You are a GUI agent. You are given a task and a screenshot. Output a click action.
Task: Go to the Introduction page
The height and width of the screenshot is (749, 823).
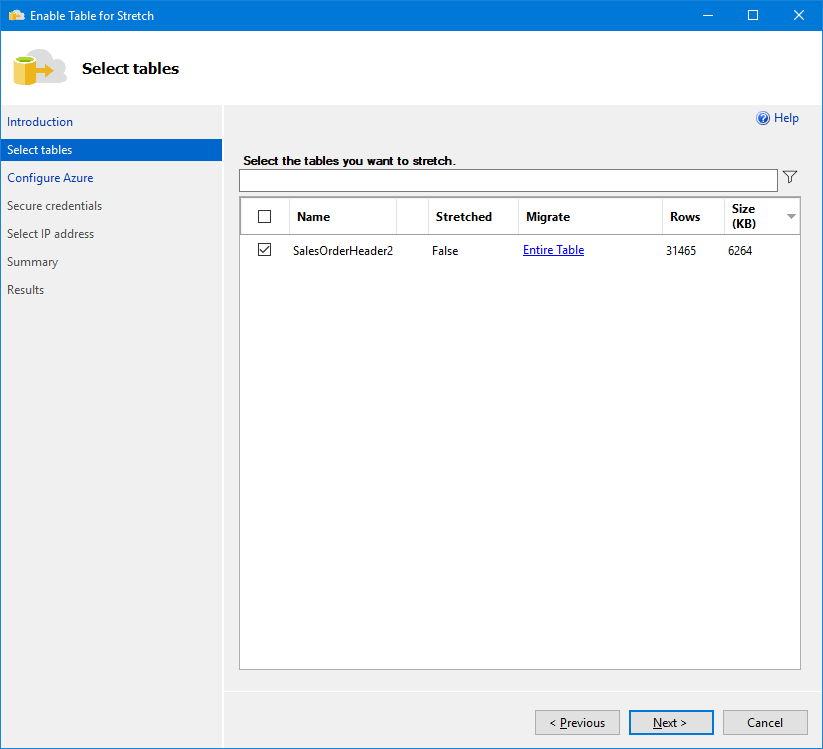pos(40,122)
